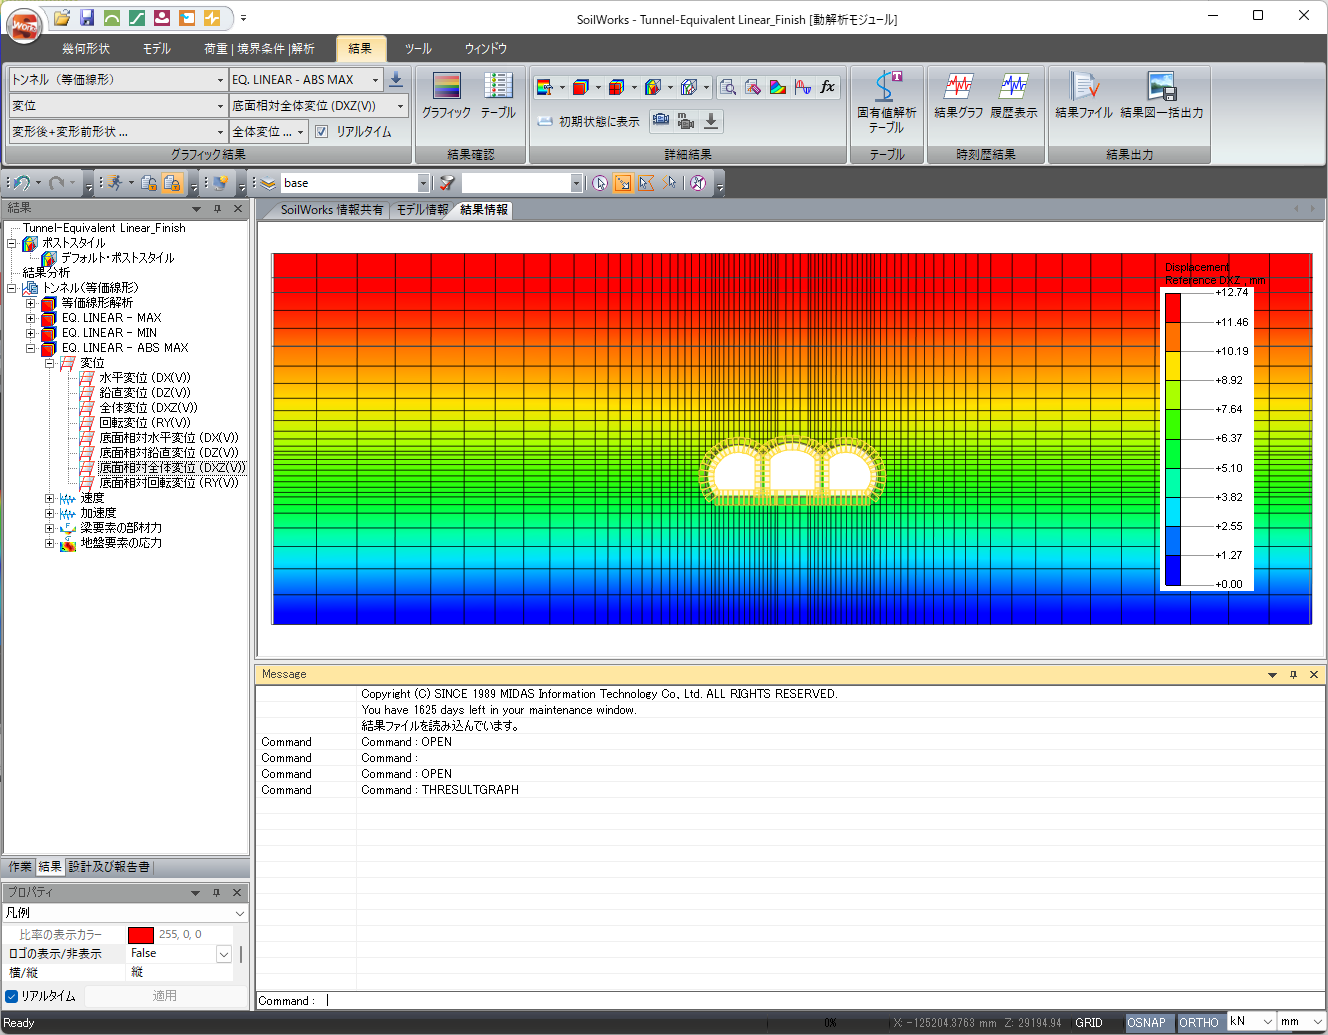Click the redo arrow icon

[57, 183]
